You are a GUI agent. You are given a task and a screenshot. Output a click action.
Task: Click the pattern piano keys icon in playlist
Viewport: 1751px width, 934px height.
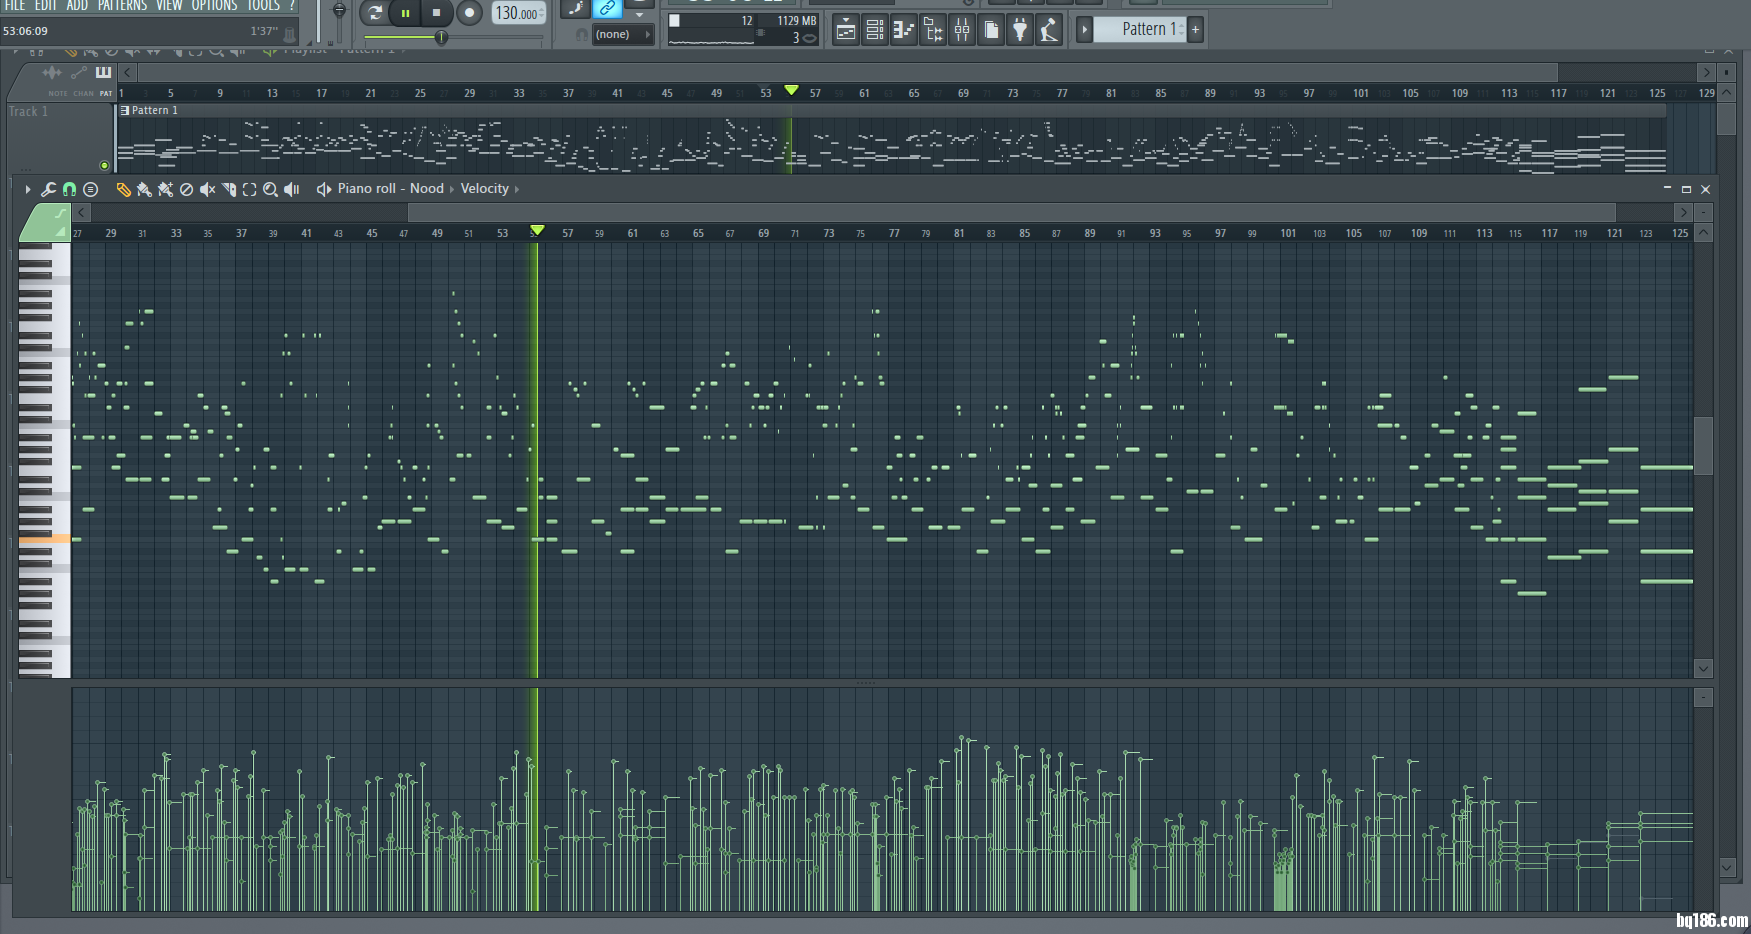pos(103,72)
